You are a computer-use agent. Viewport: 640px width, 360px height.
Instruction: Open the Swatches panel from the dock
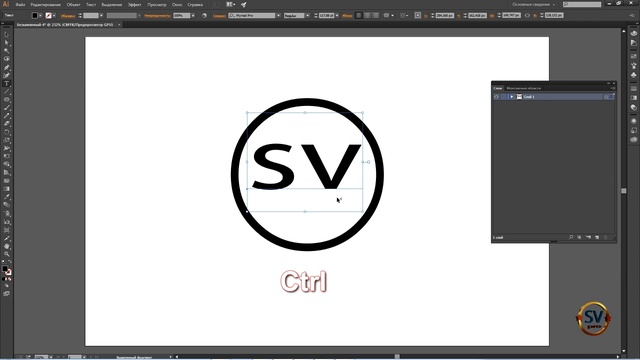click(633, 56)
